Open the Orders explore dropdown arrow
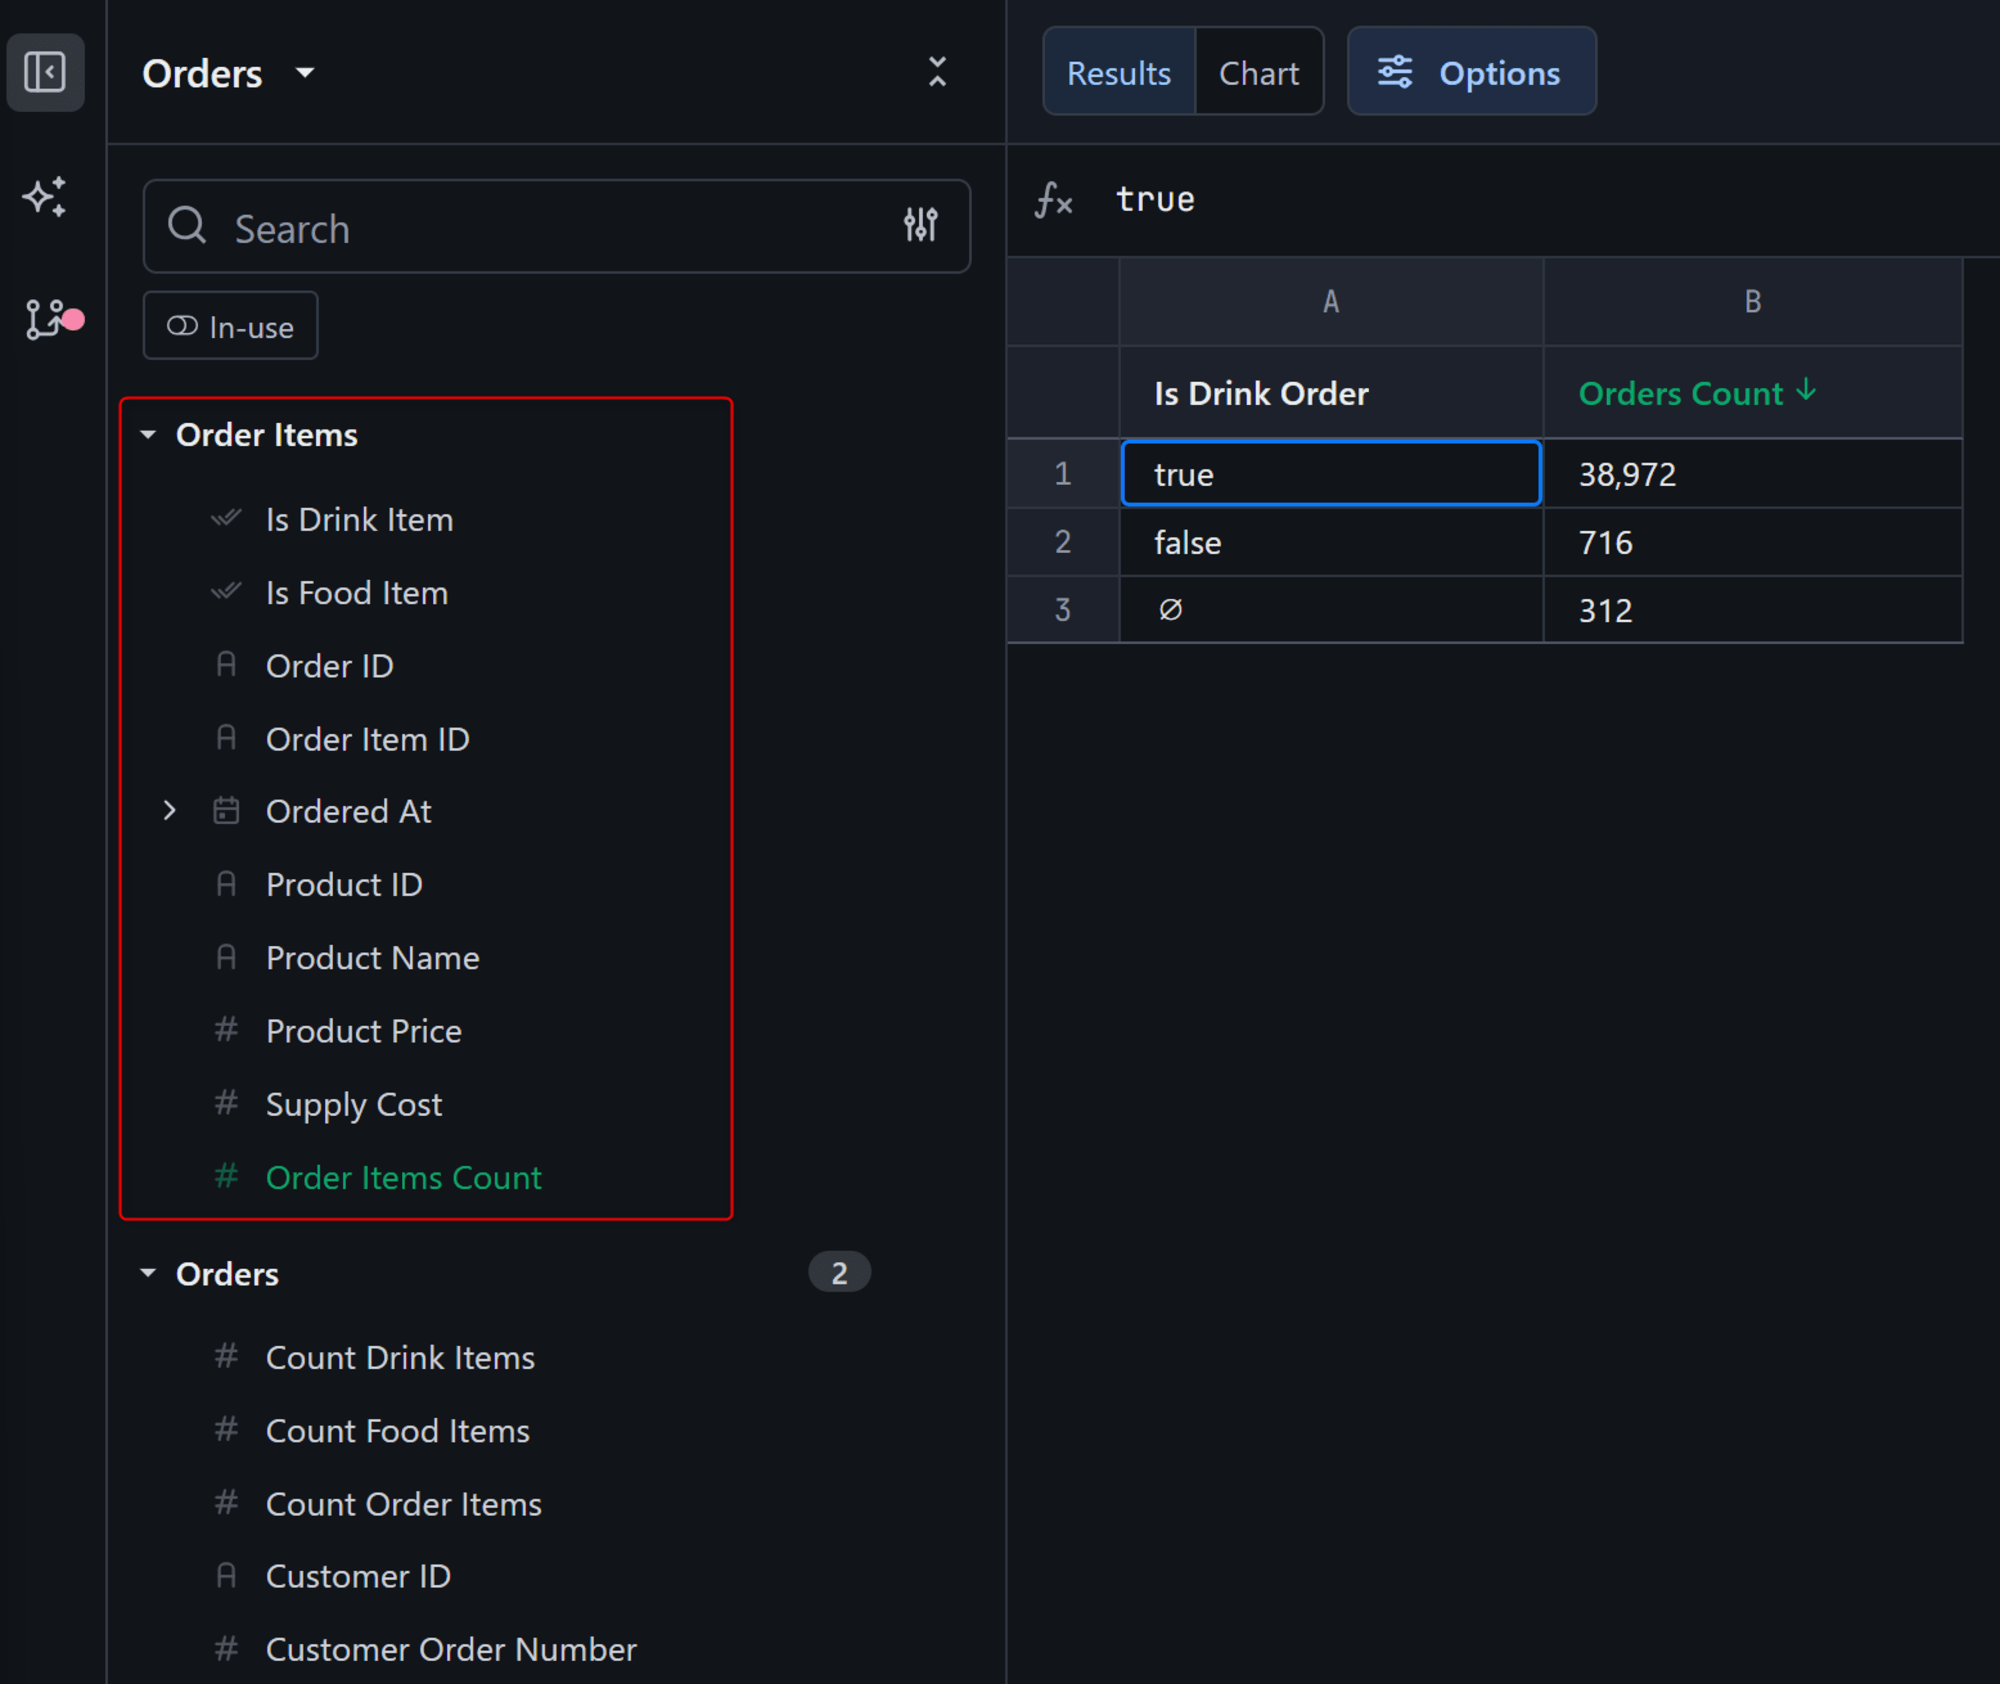 coord(305,73)
